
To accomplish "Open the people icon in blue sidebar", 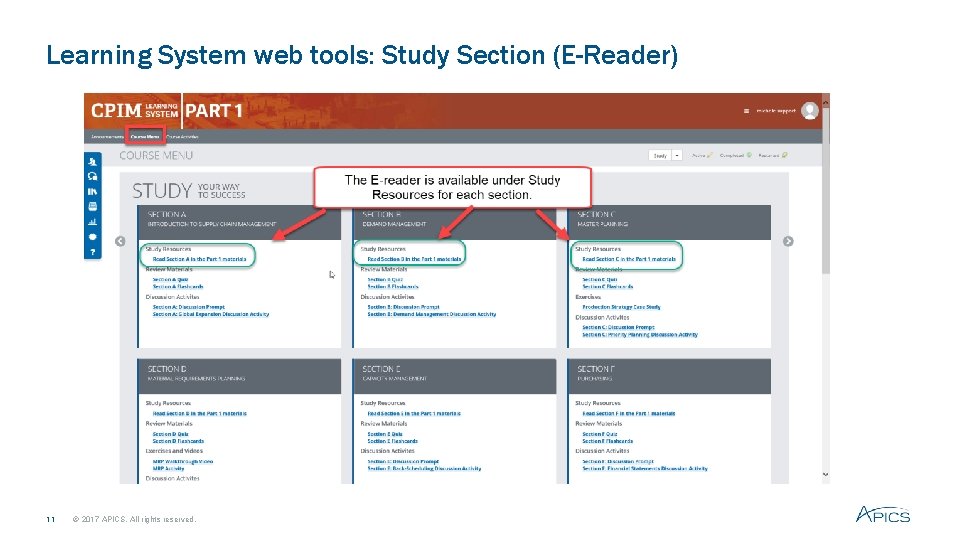I will point(92,162).
